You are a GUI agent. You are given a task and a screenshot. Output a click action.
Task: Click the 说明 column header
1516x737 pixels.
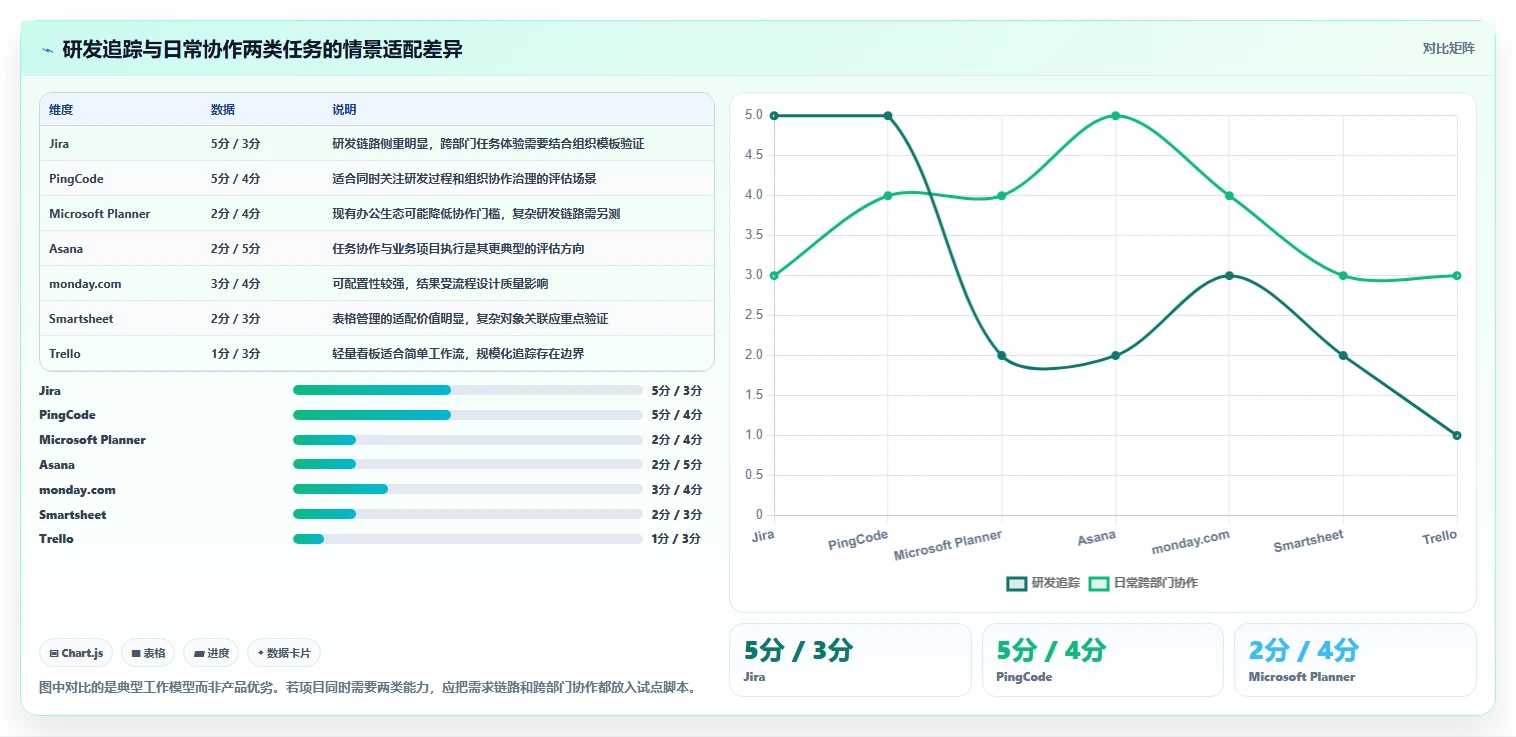pyautogui.click(x=344, y=110)
